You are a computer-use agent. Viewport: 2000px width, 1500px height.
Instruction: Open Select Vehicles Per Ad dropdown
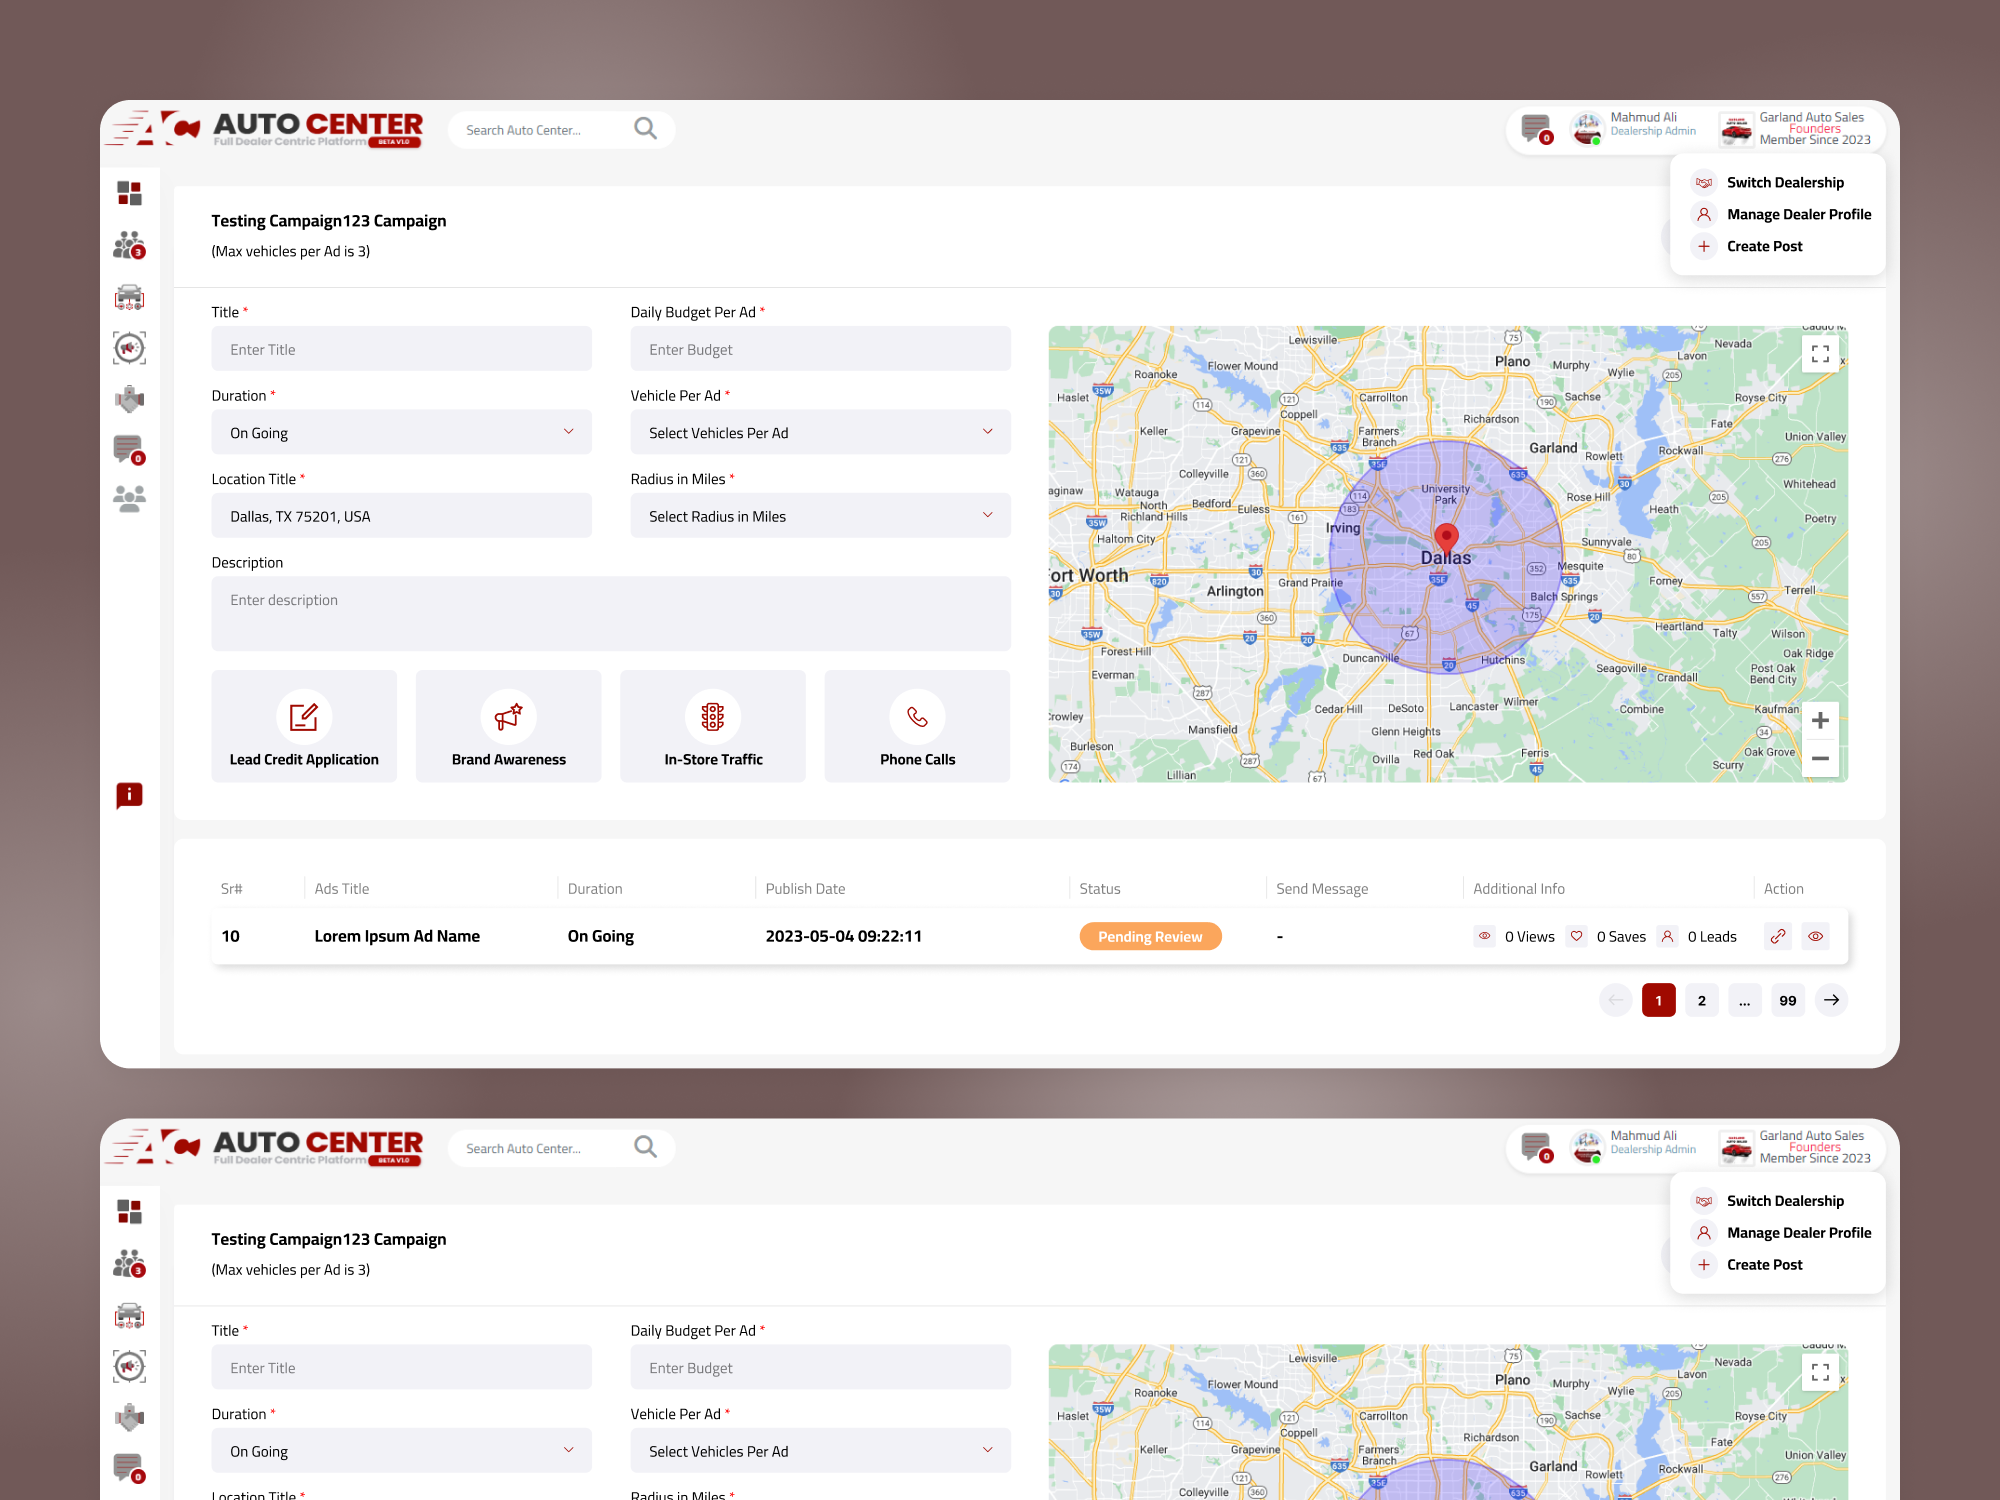(x=820, y=433)
